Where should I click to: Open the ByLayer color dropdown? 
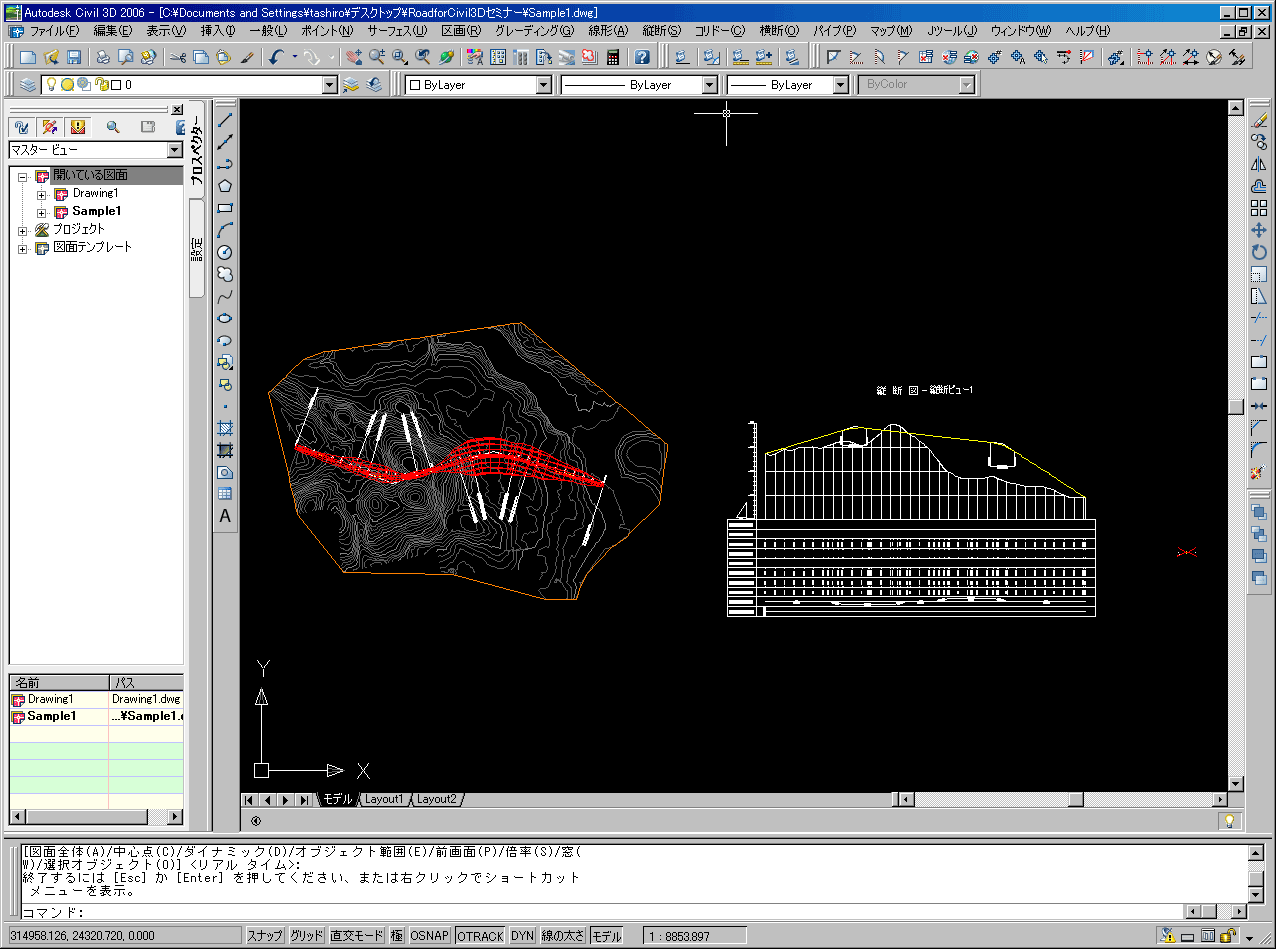point(543,85)
